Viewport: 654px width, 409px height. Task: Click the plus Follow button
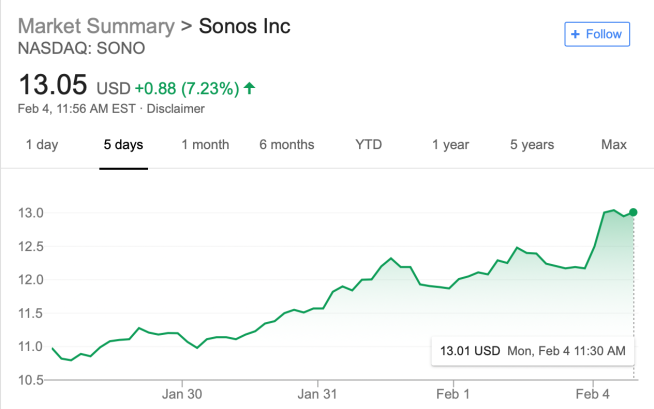point(597,34)
